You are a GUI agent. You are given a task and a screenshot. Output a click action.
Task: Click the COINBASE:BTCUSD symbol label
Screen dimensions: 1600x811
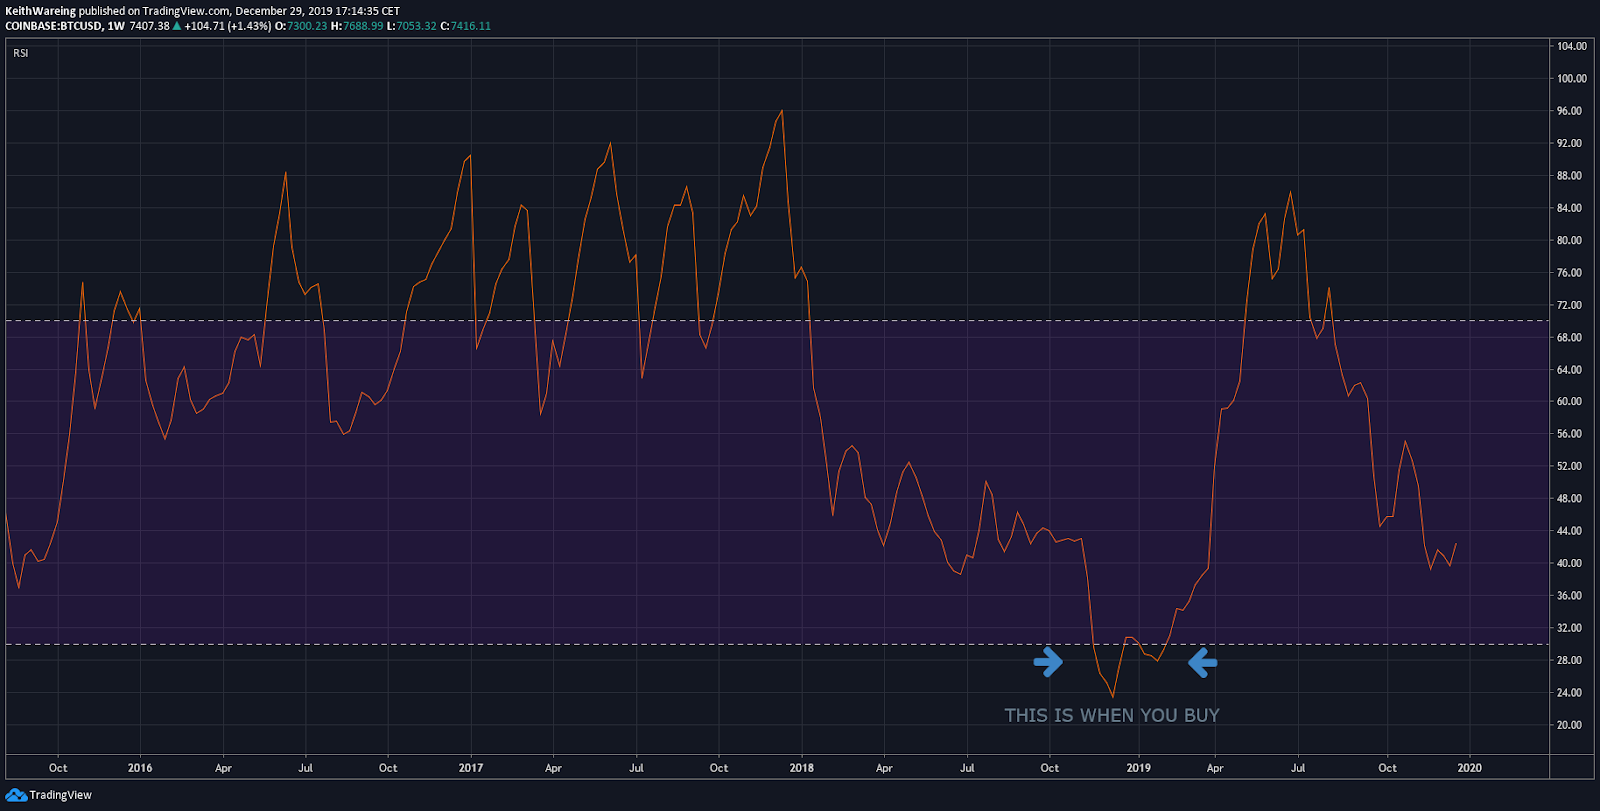coord(53,26)
